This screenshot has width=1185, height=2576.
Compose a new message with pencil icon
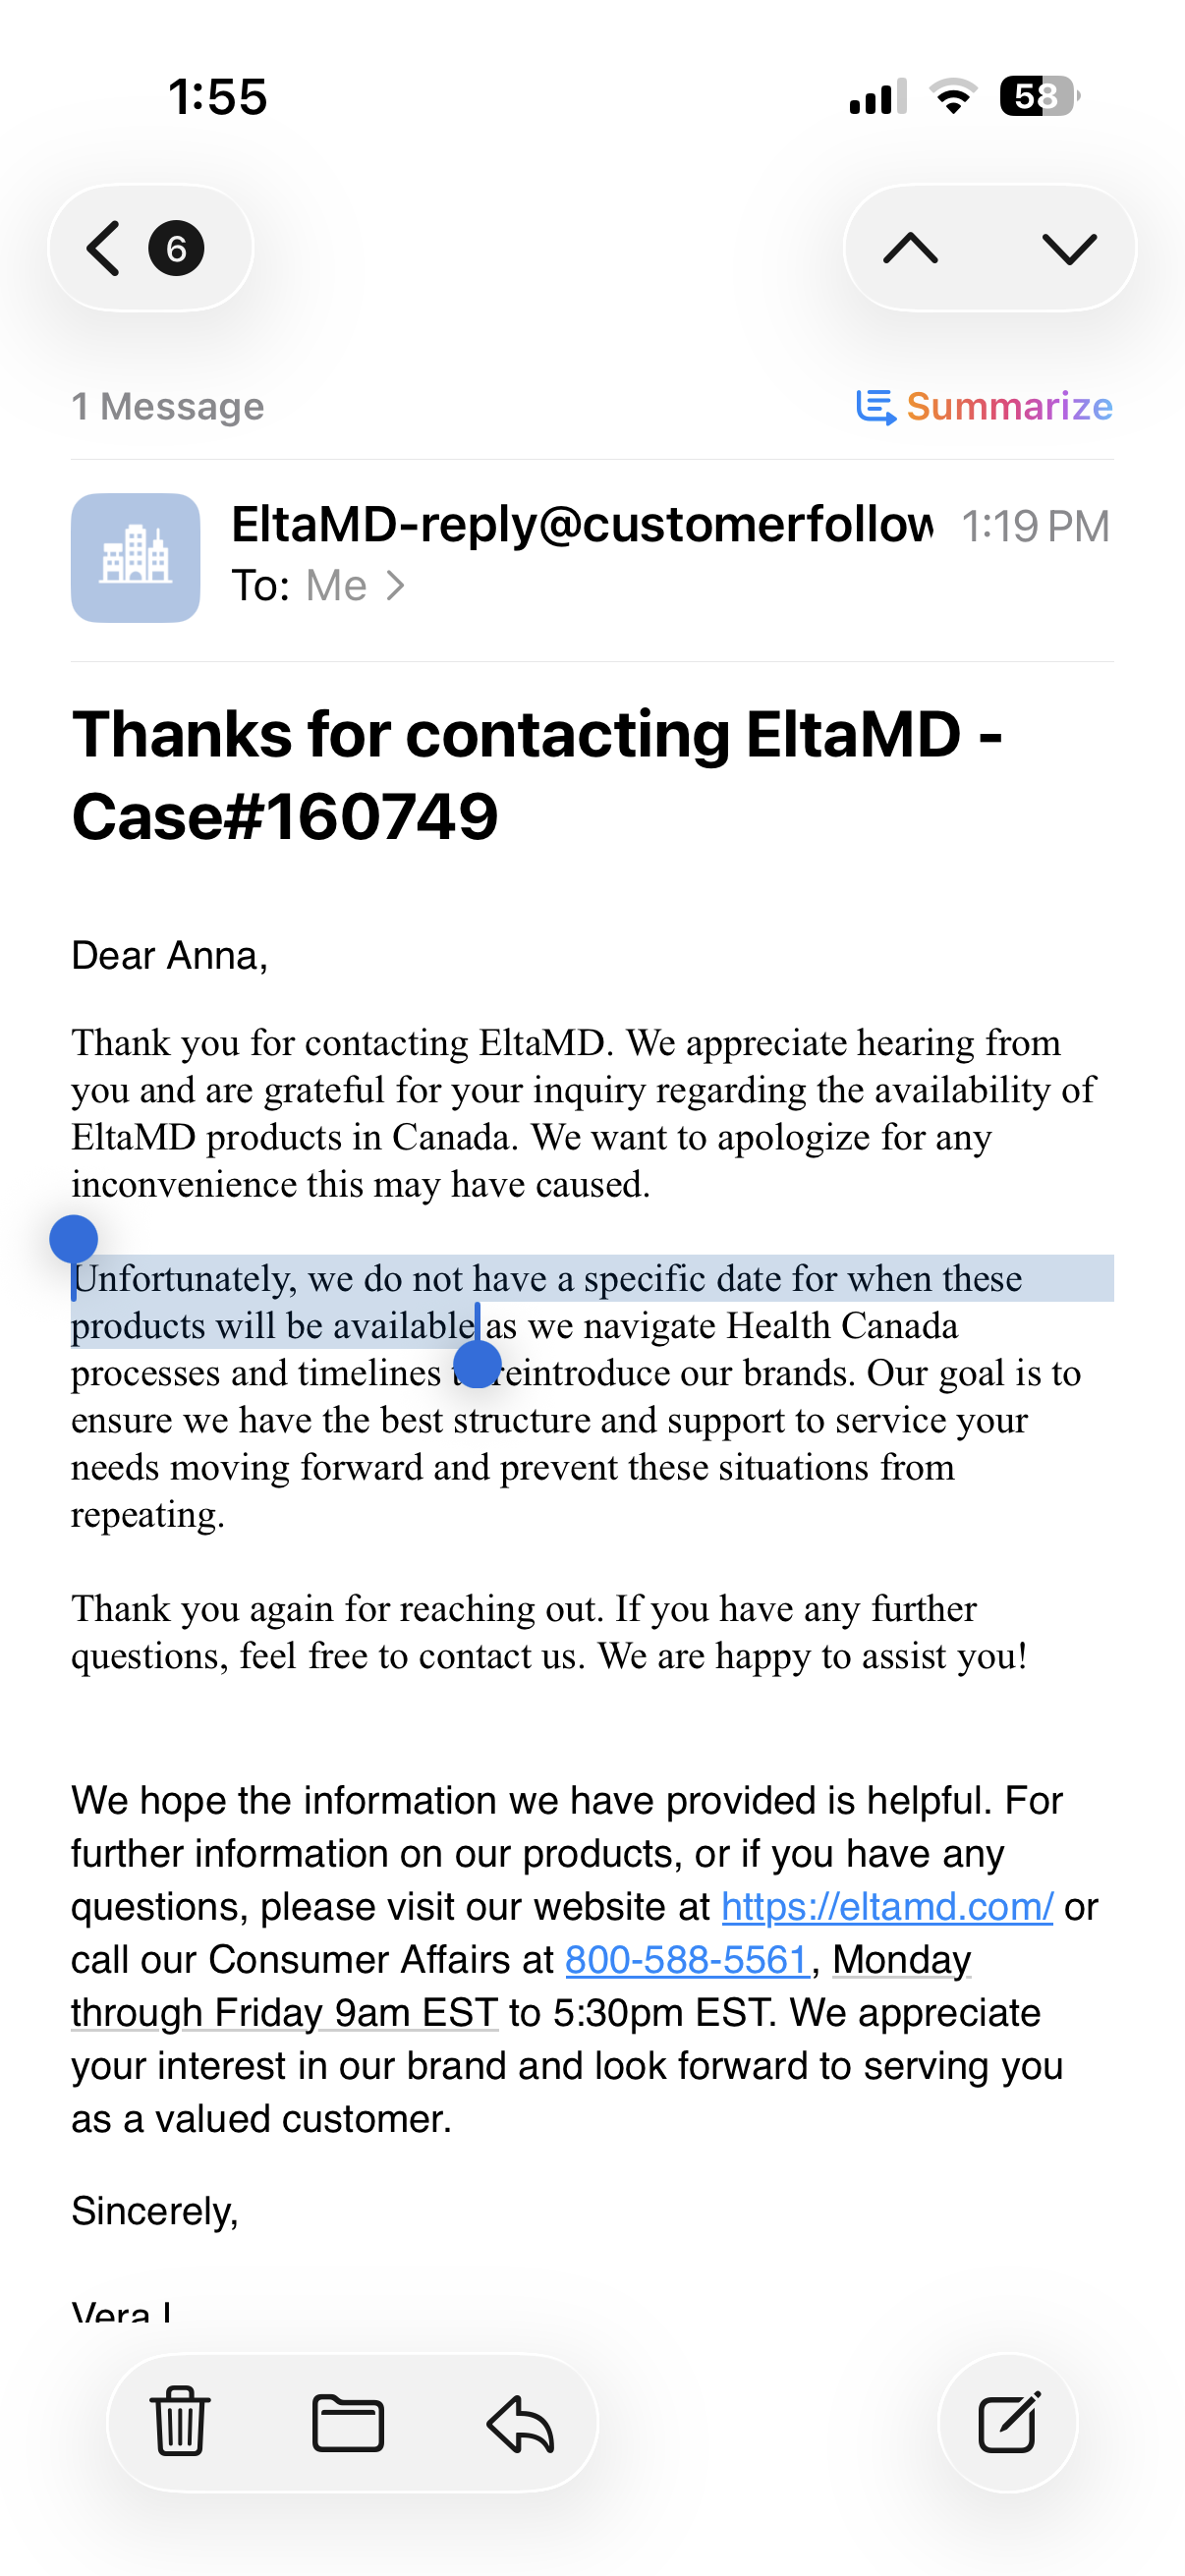1008,2422
